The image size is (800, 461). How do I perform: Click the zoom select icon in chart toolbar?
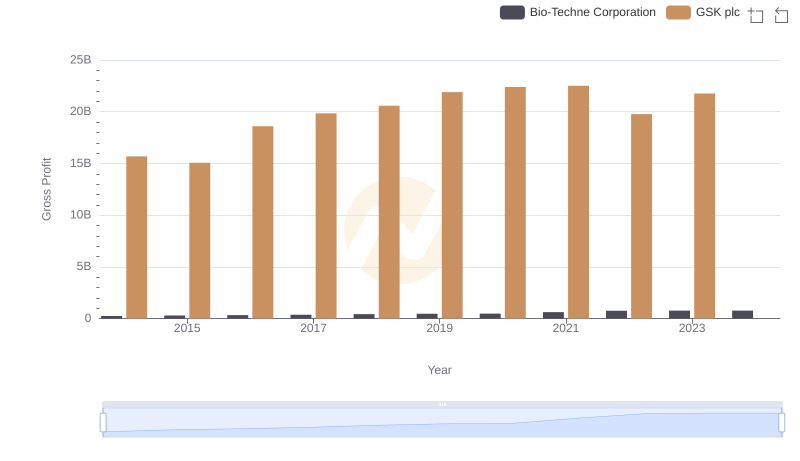(x=756, y=15)
